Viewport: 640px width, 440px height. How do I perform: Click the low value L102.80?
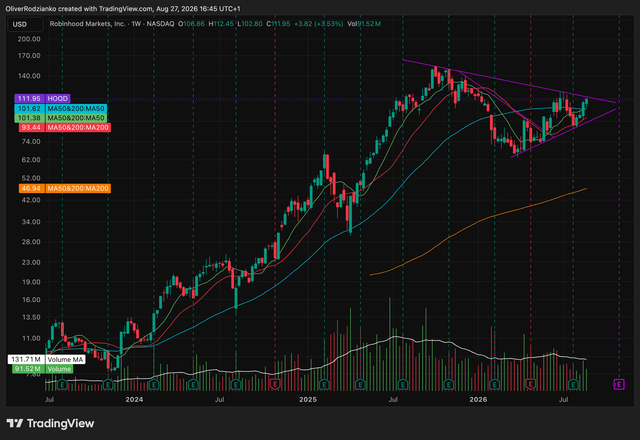250,24
